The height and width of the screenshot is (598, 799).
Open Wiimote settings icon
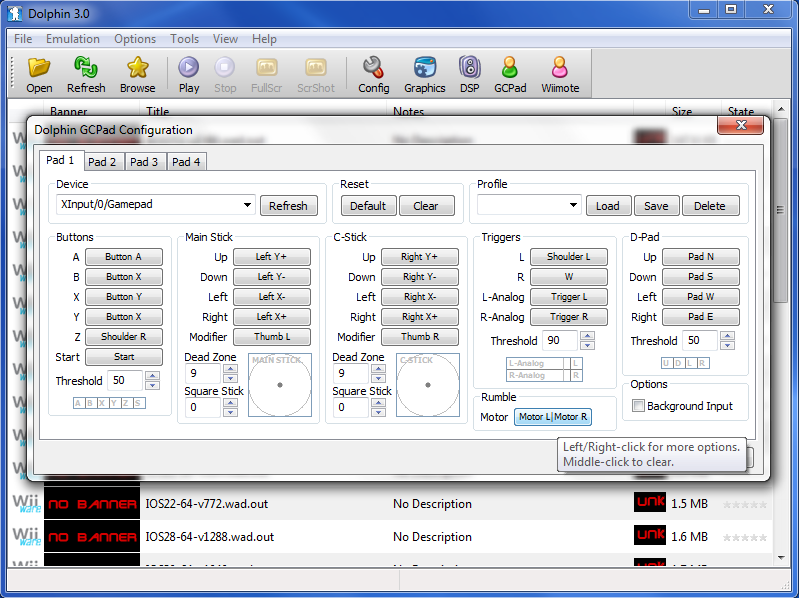click(560, 68)
